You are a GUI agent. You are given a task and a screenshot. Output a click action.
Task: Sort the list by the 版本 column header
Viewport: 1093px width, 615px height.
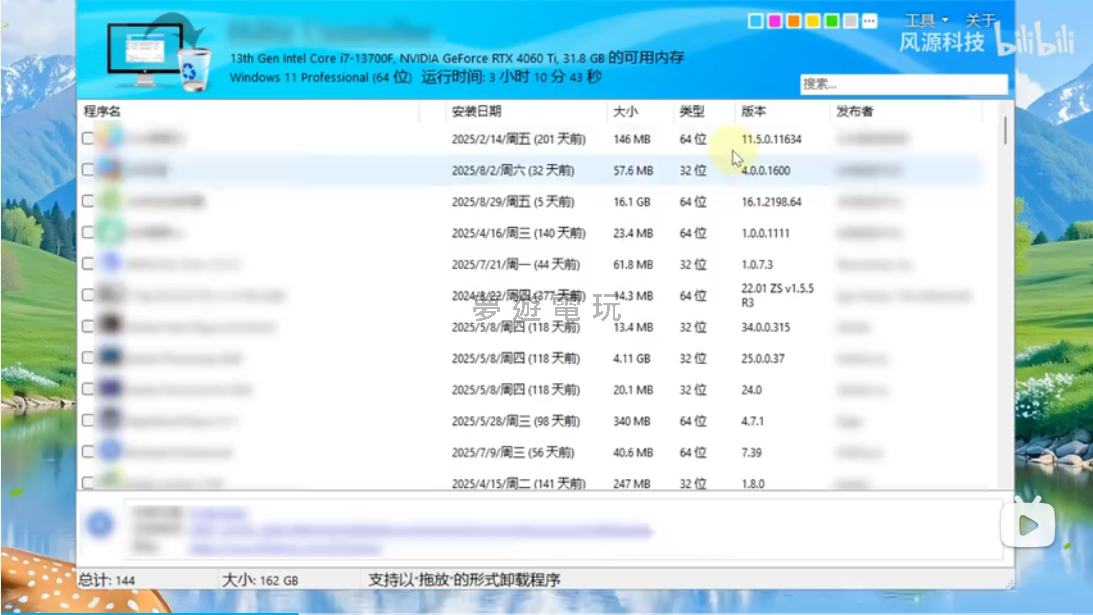click(x=753, y=111)
